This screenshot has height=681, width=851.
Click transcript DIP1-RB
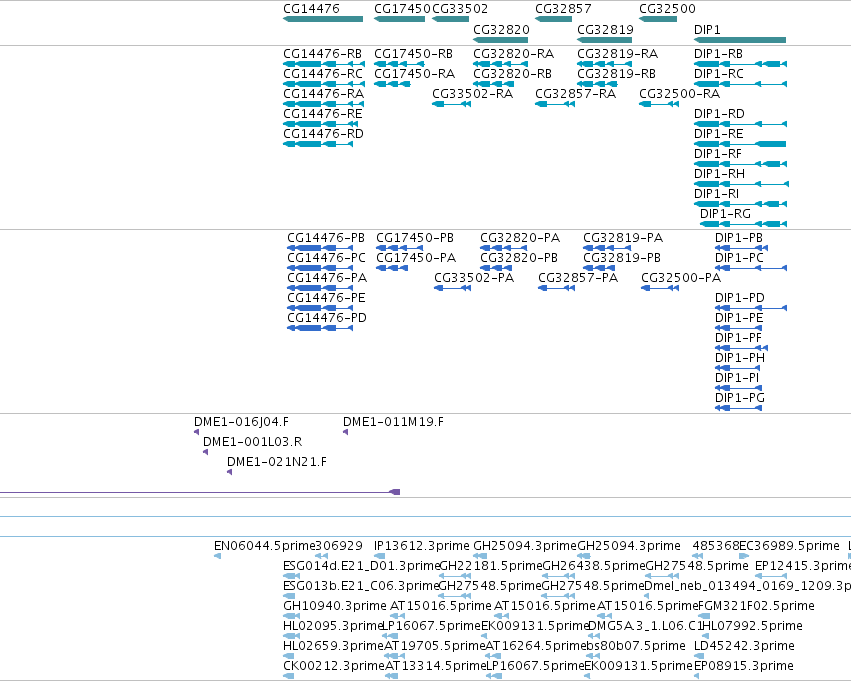point(740,64)
